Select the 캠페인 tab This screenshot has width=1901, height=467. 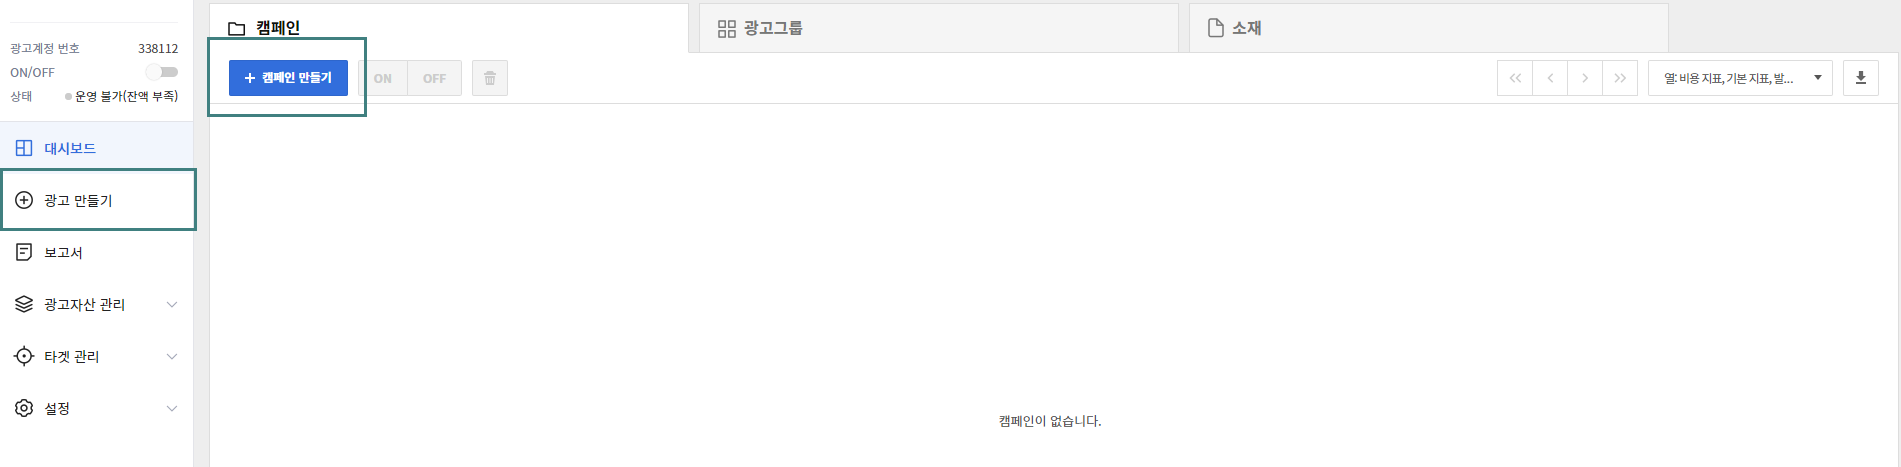click(448, 28)
